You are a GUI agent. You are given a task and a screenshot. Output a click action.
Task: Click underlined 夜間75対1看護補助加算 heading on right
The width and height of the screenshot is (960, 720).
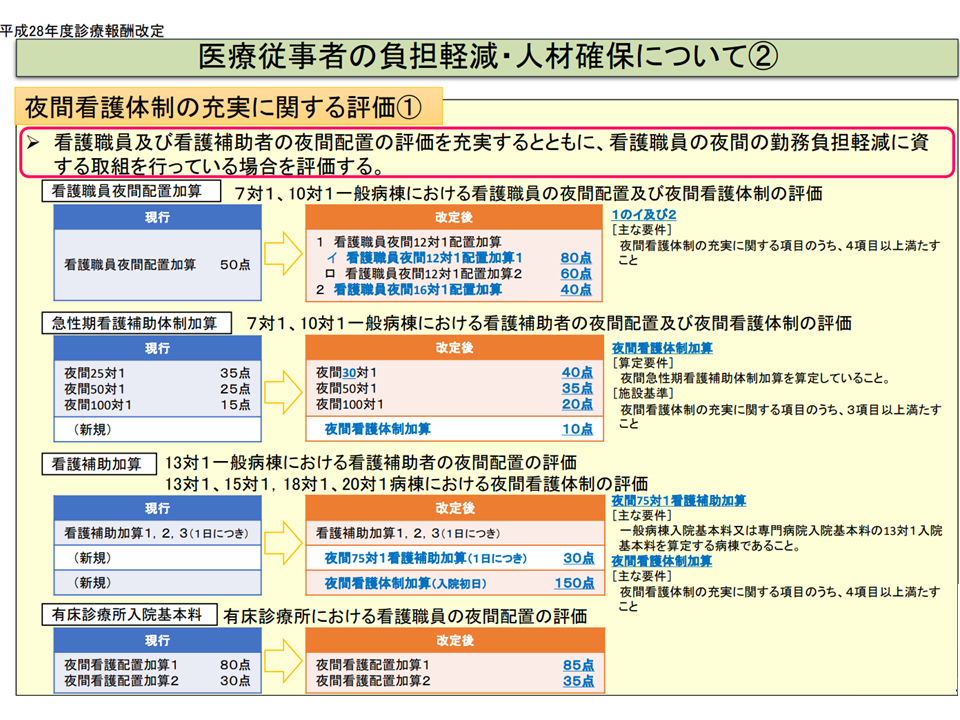tap(679, 501)
